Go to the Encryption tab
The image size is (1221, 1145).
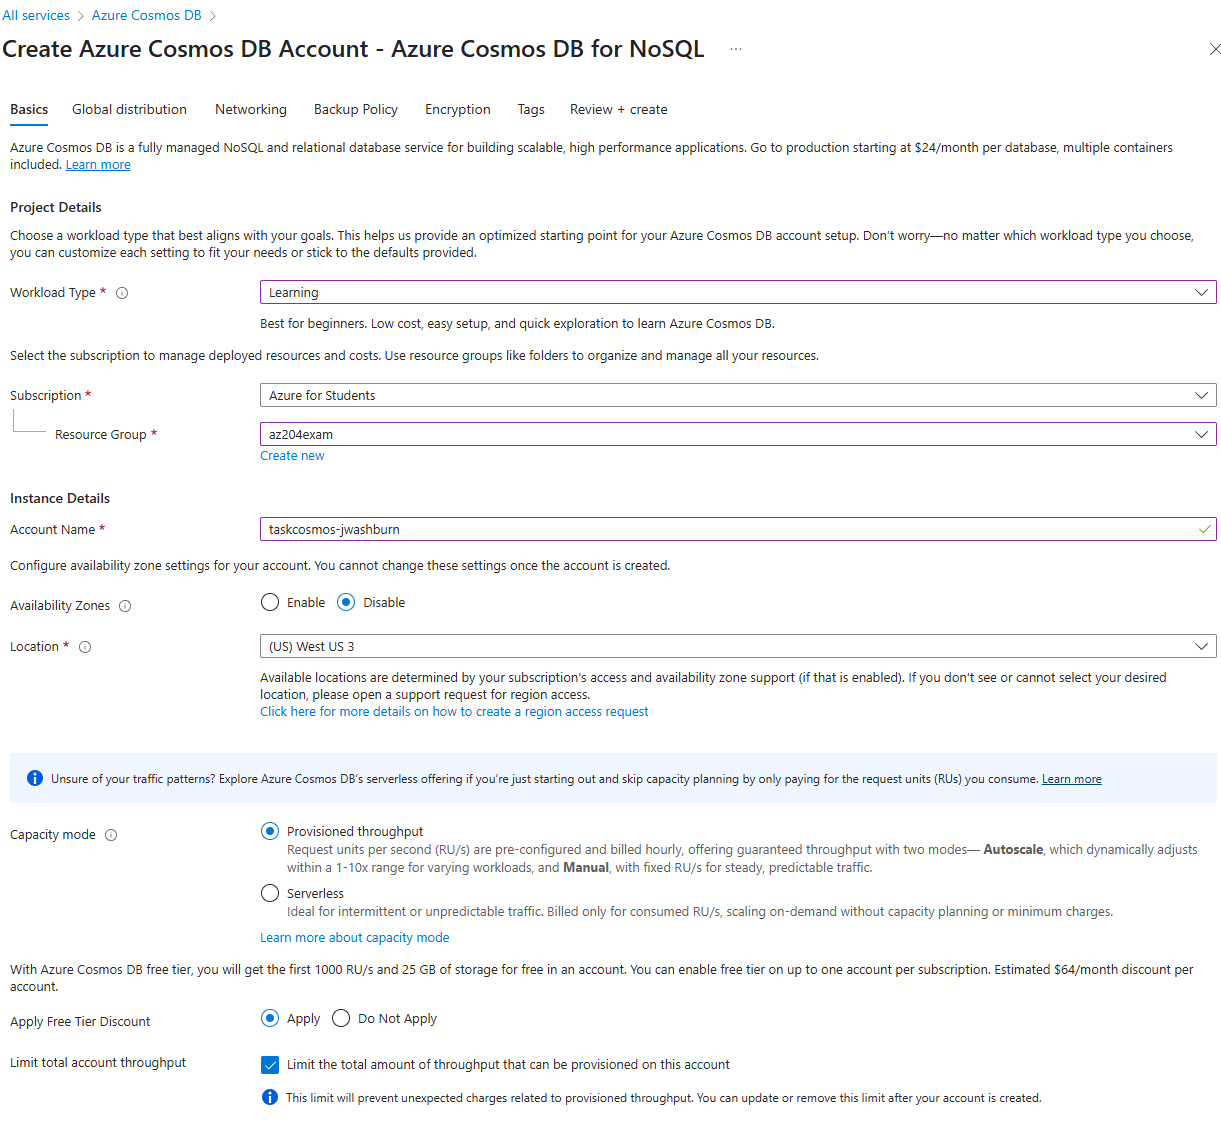pyautogui.click(x=458, y=109)
